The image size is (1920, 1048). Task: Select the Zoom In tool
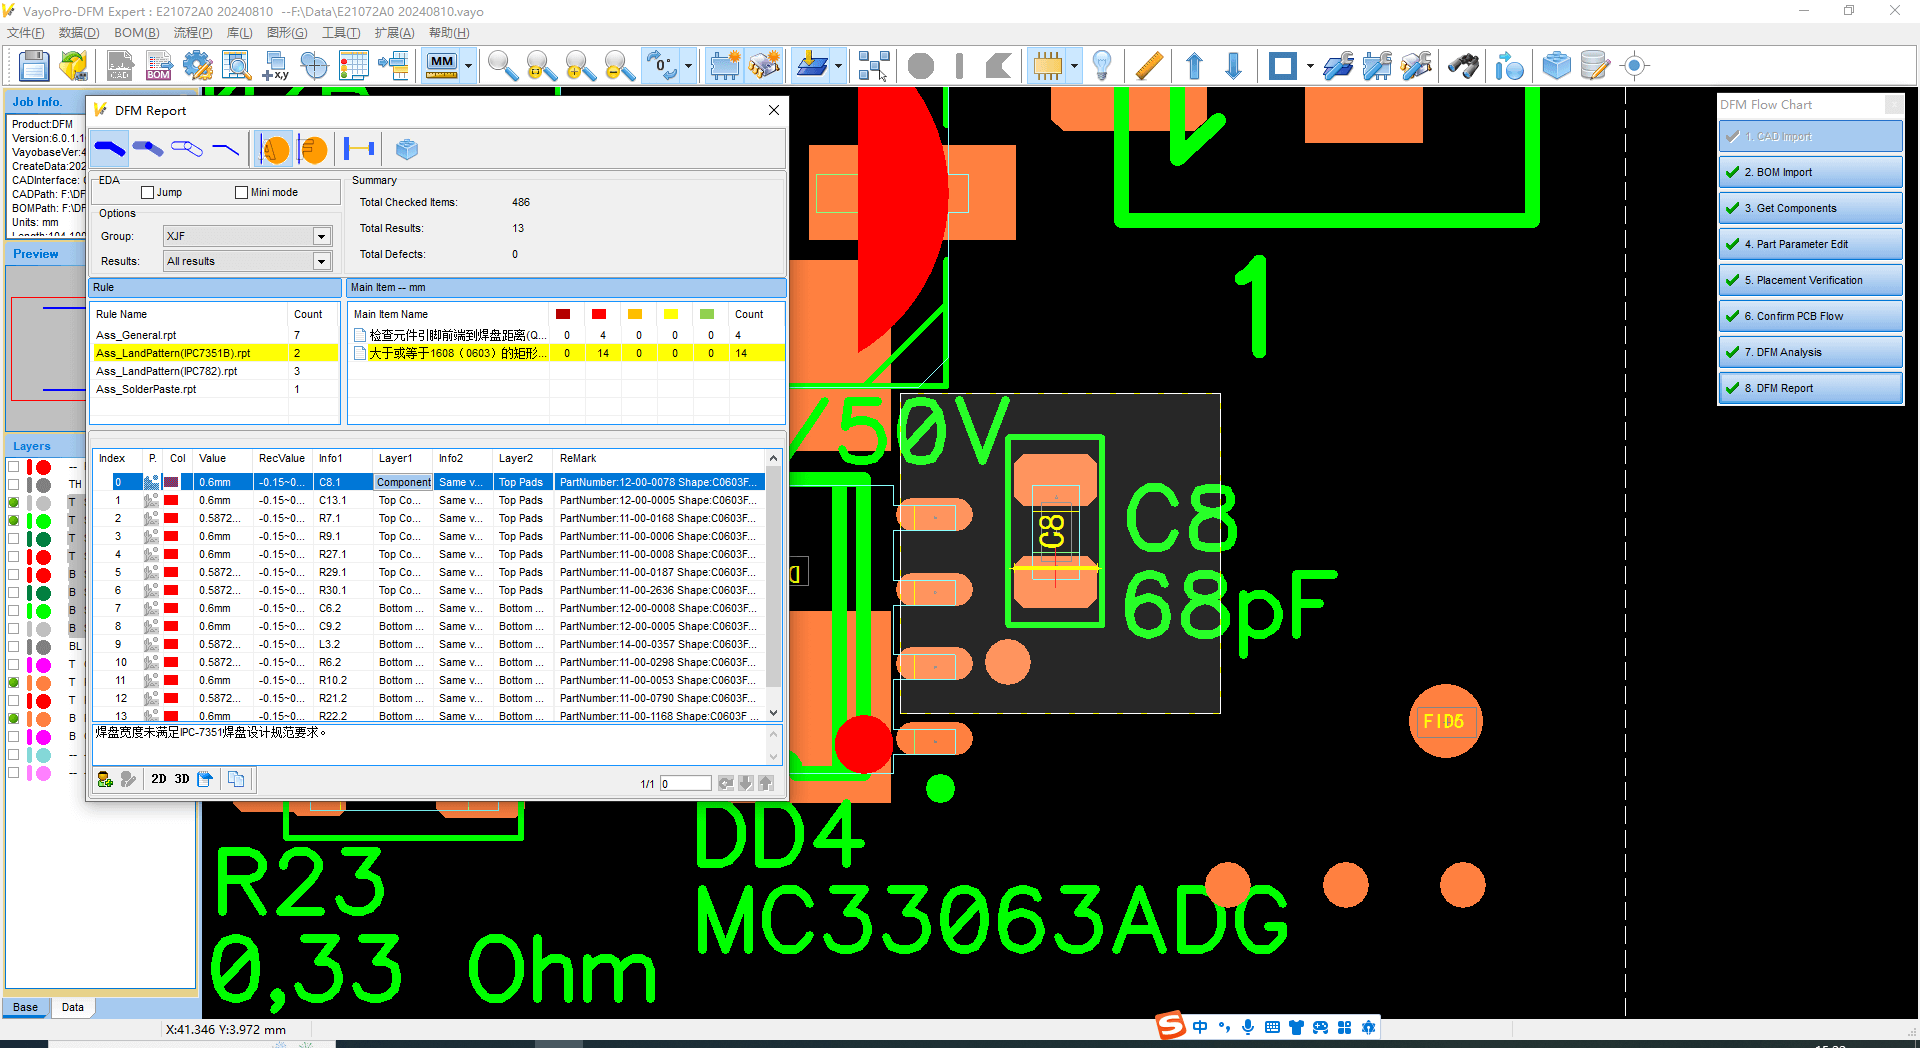coord(580,66)
